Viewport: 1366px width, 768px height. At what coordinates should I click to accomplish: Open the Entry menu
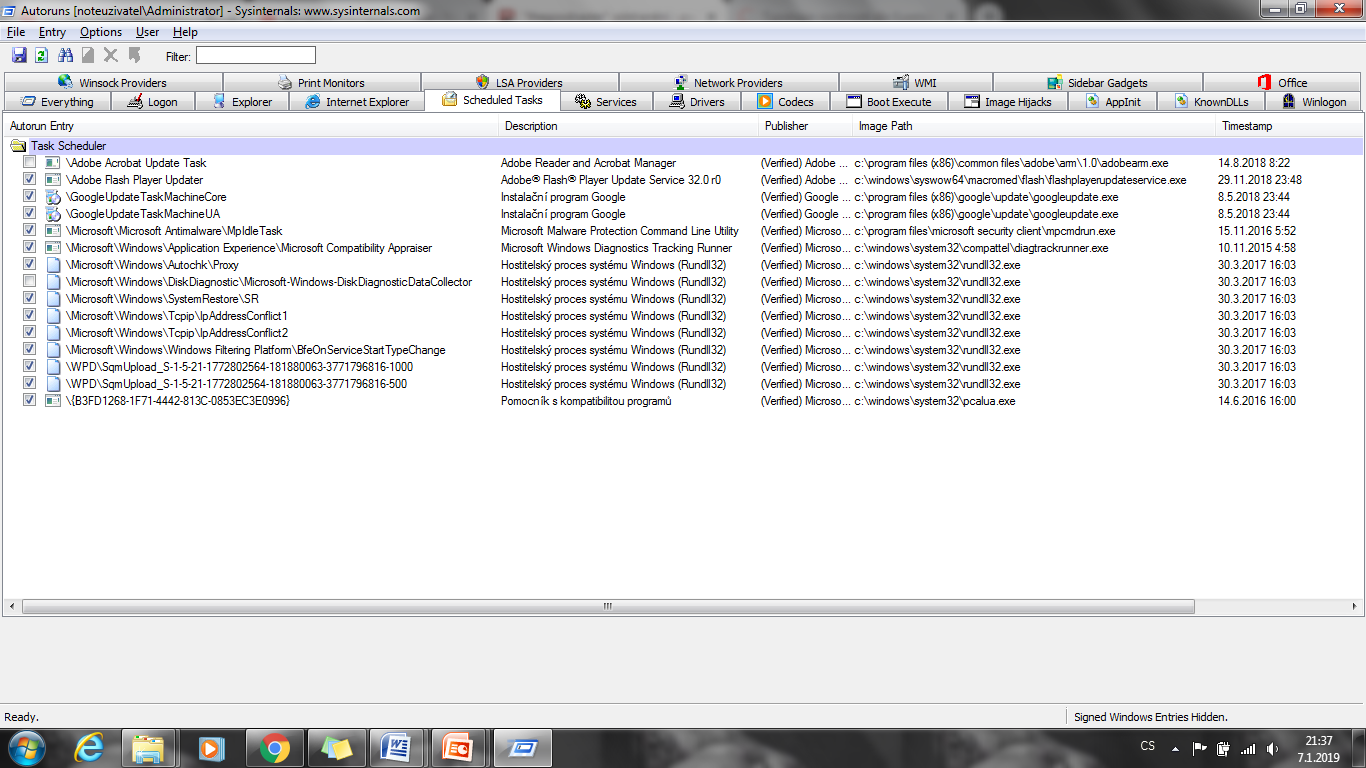52,32
